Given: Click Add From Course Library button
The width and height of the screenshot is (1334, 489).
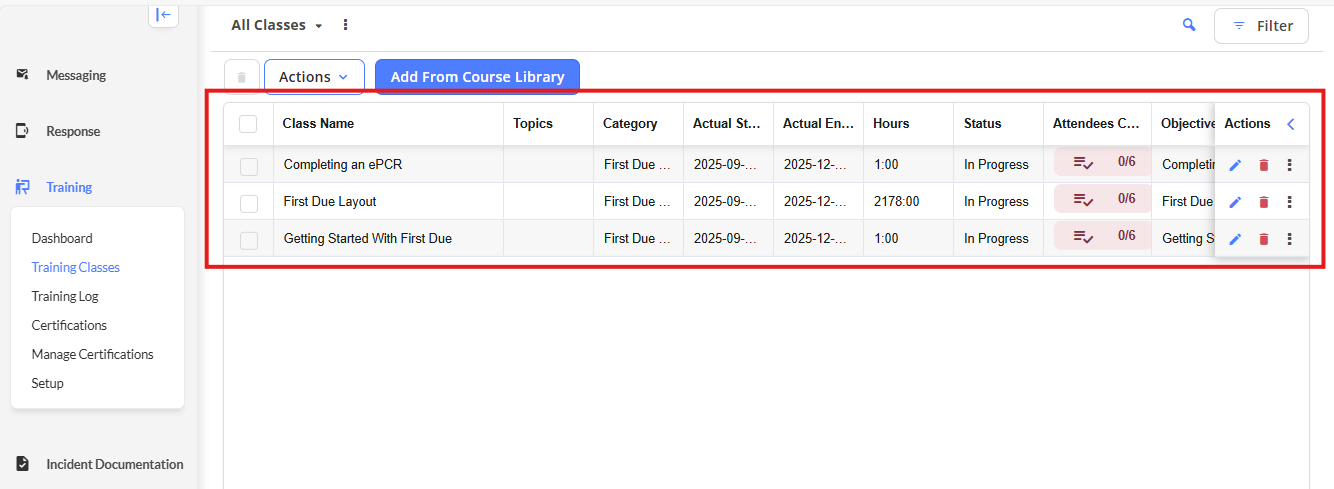Looking at the screenshot, I should (x=477, y=77).
